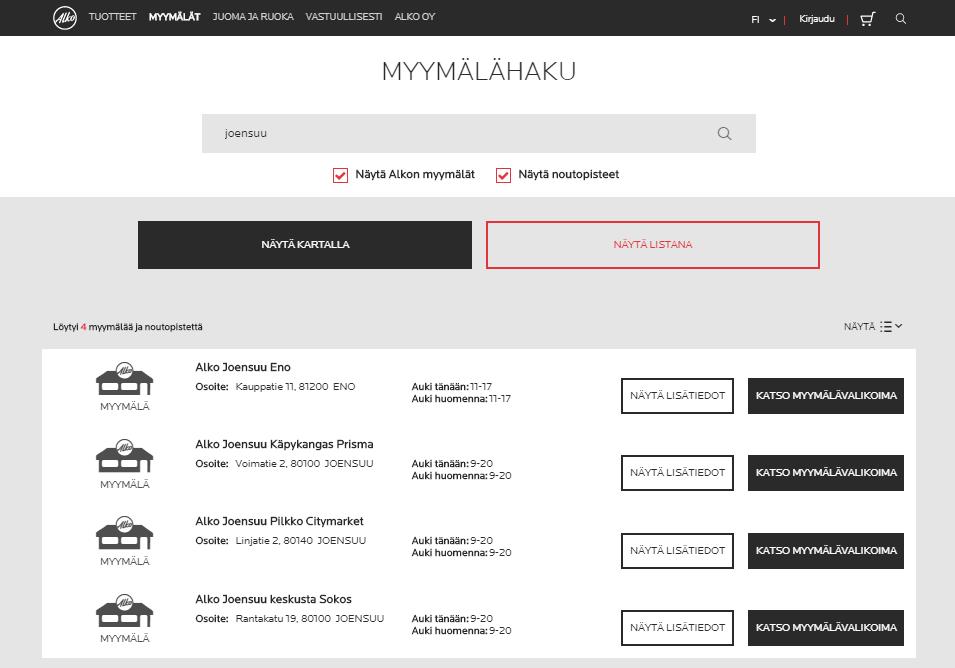
Task: Submit store search with magnifier icon
Action: [724, 133]
